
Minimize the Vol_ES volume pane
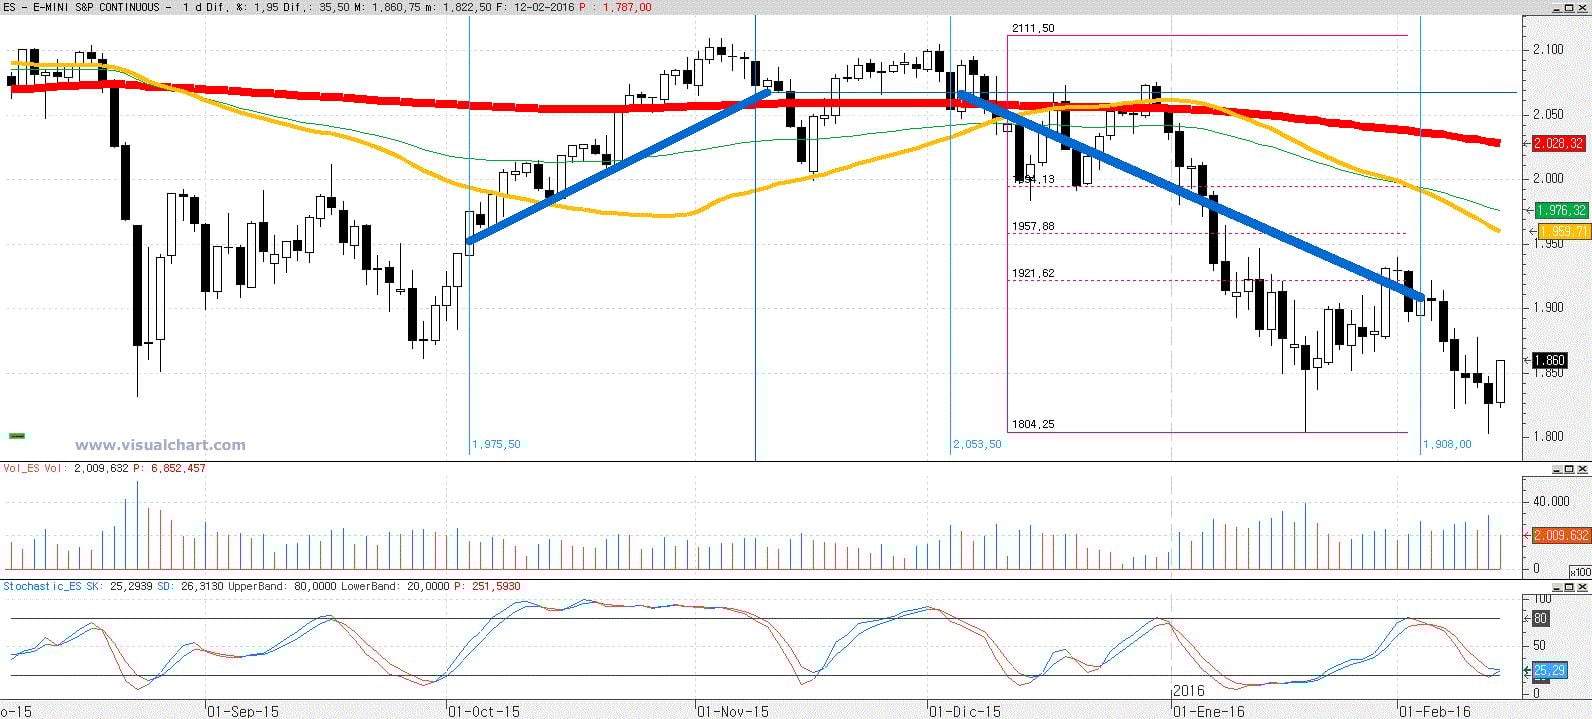(x=1557, y=469)
